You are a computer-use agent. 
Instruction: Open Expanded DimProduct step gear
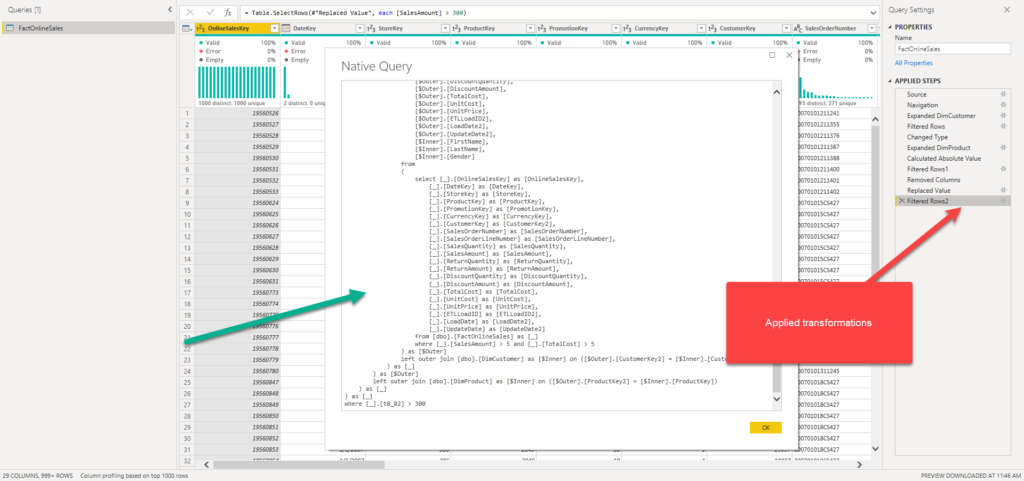pyautogui.click(x=1002, y=147)
